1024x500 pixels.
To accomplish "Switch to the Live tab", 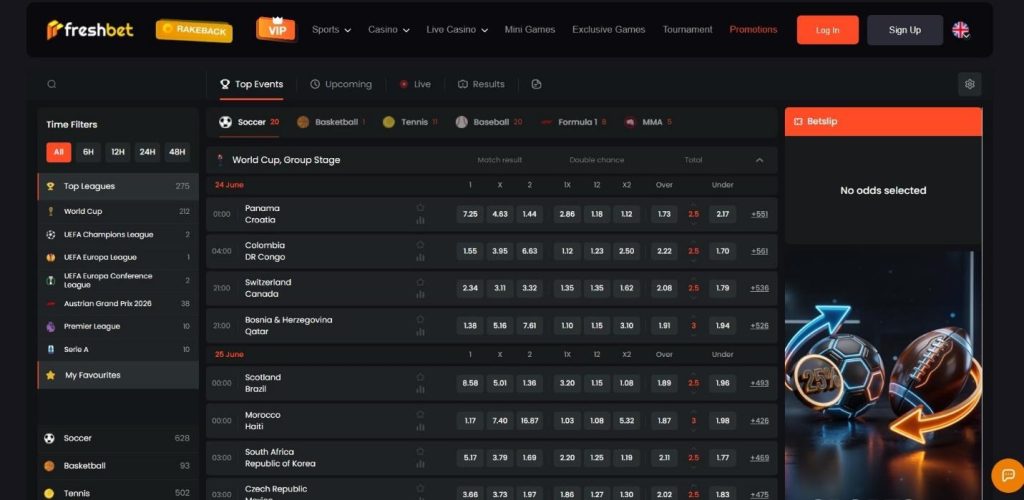I will pyautogui.click(x=415, y=84).
